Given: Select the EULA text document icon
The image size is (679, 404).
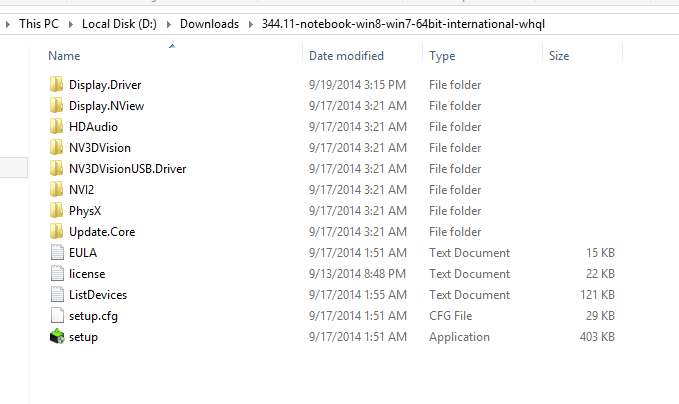Looking at the screenshot, I should (x=57, y=253).
